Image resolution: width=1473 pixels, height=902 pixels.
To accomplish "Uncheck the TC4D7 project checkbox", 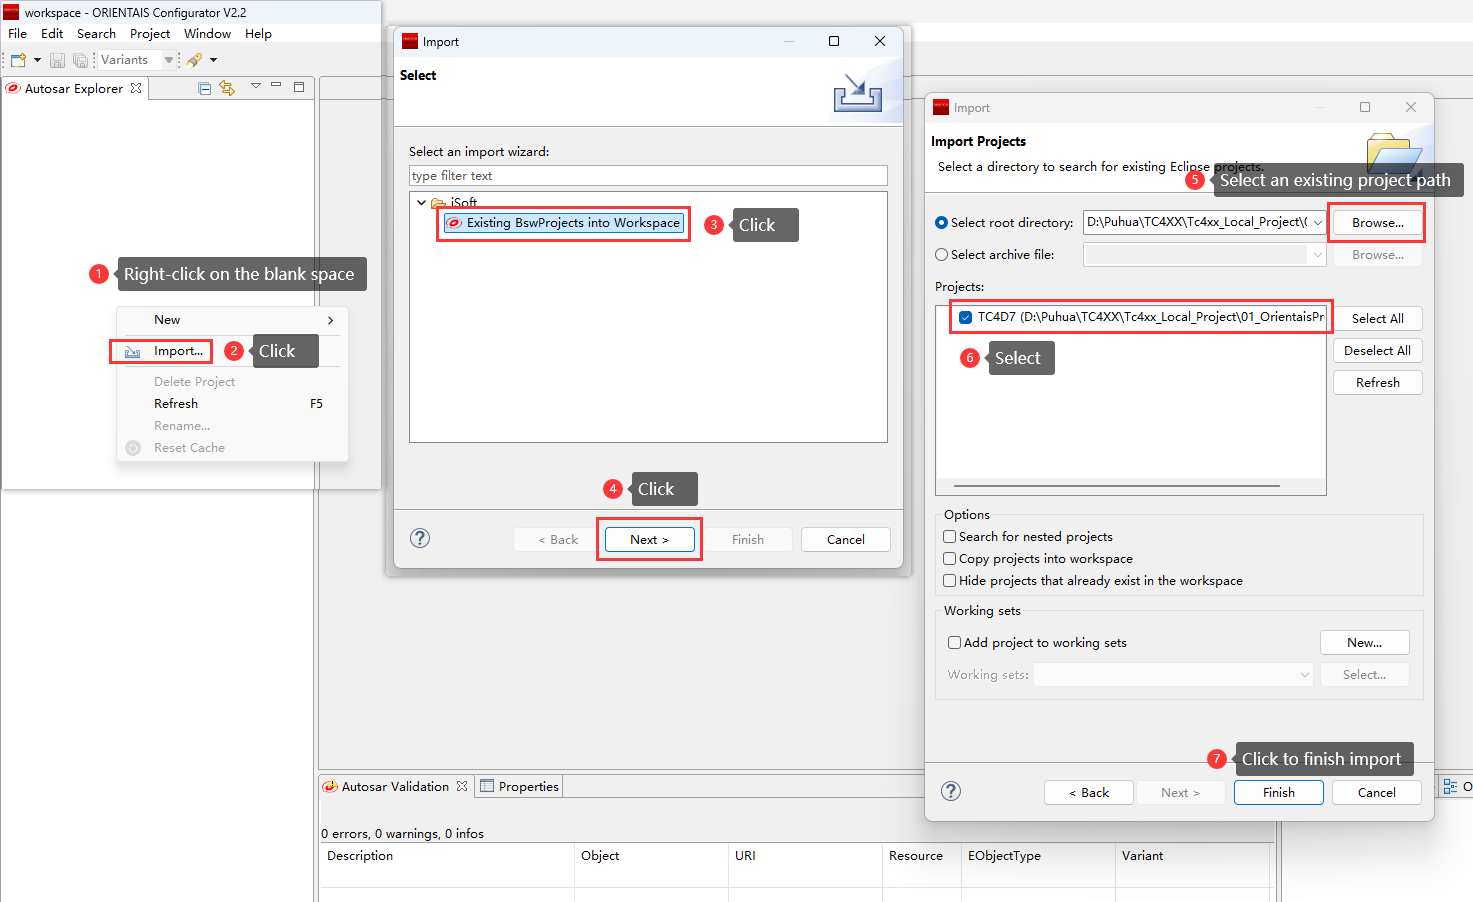I will [965, 318].
